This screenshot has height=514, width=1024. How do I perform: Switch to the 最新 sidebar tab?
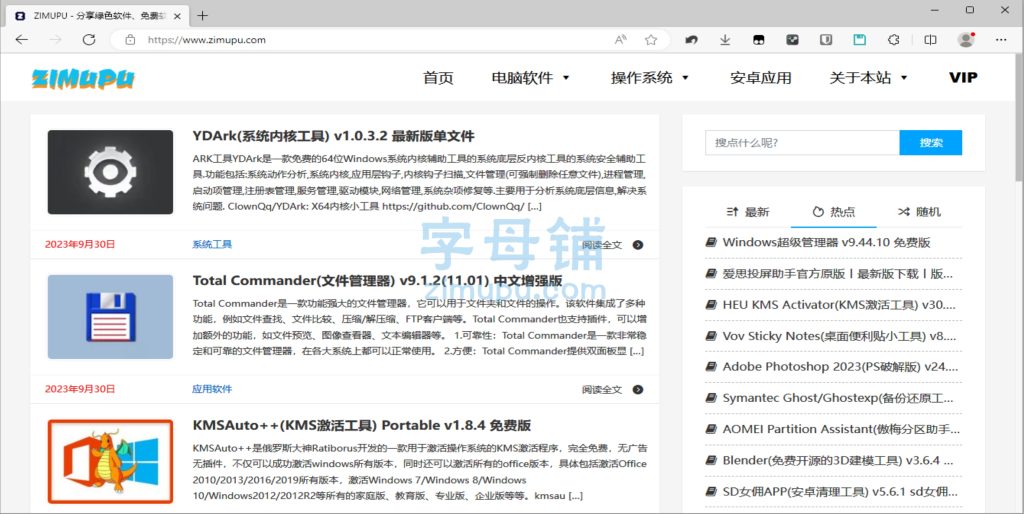748,212
